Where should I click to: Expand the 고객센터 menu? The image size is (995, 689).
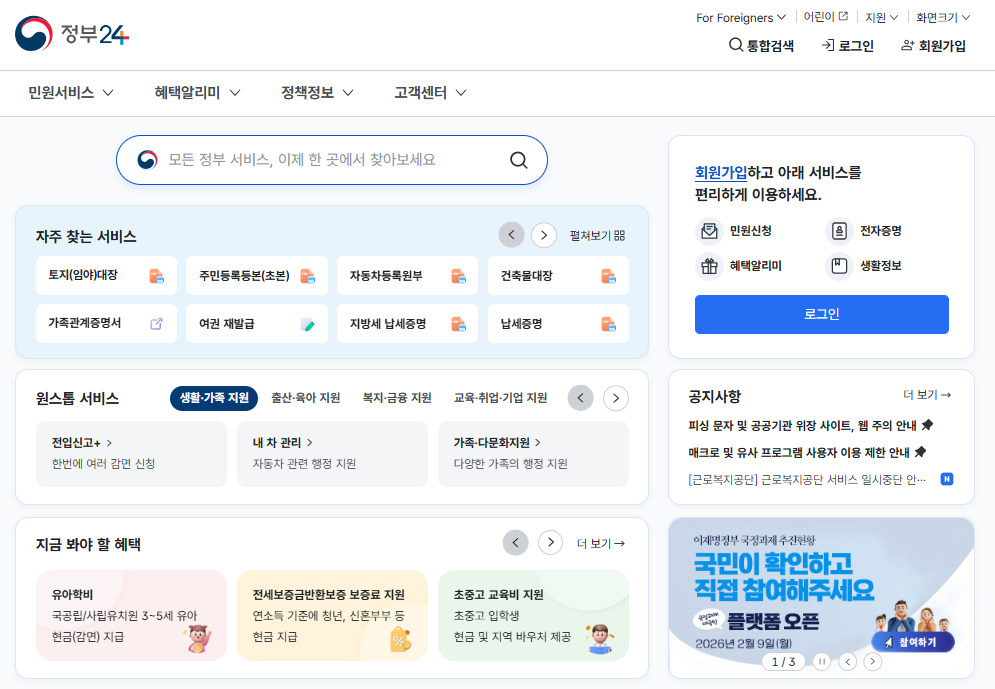point(430,93)
